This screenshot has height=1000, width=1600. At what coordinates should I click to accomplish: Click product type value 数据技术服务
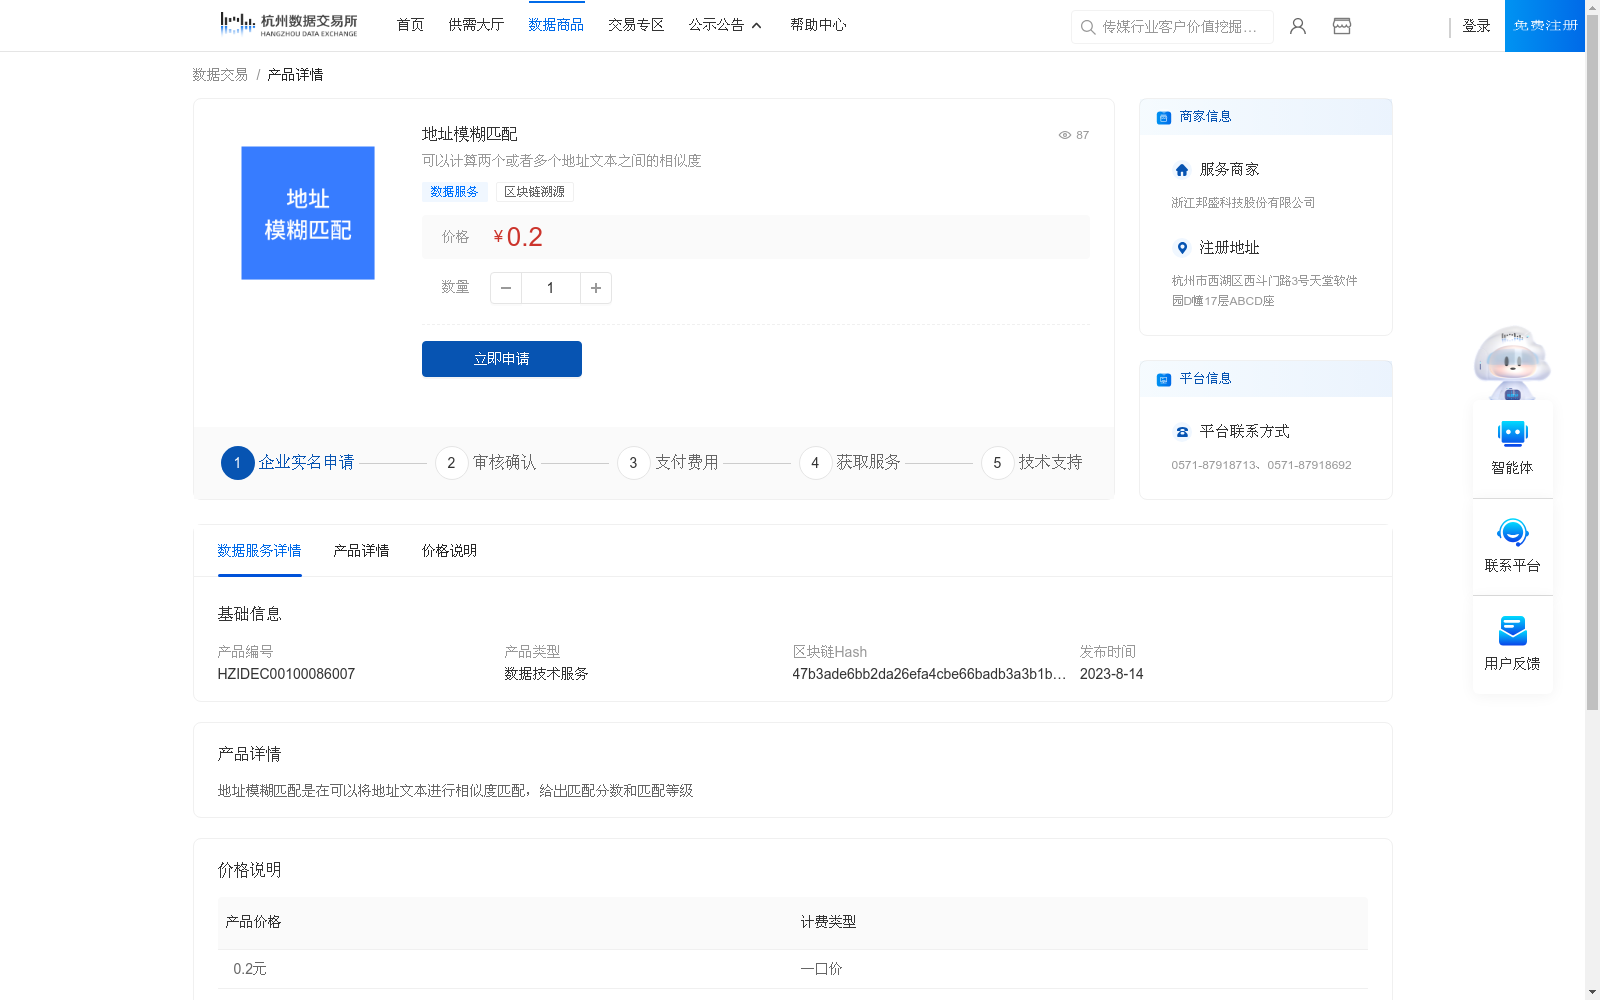(x=546, y=674)
